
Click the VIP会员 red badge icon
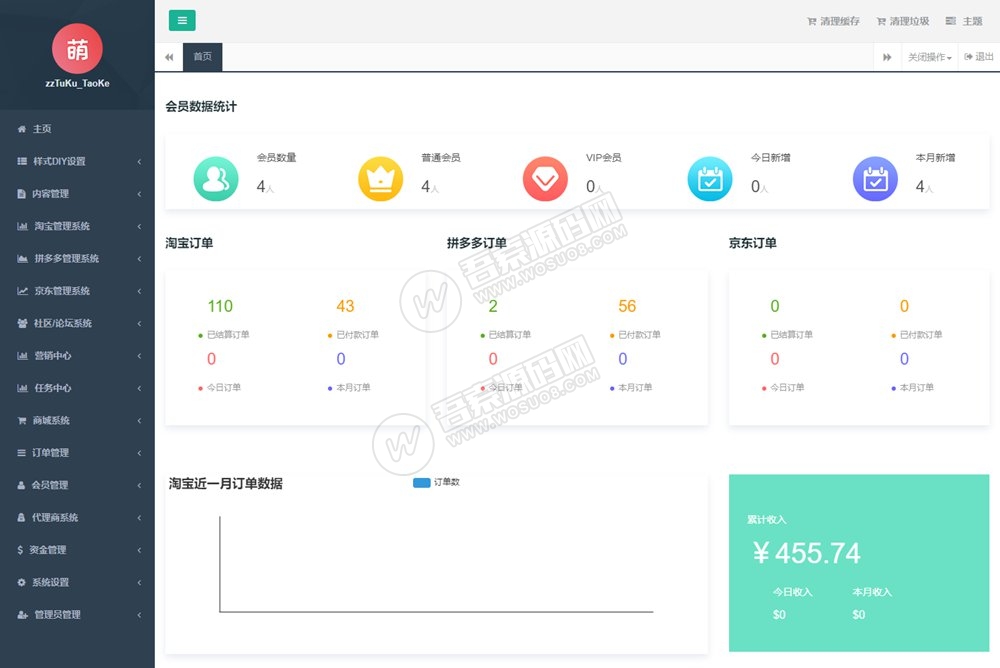tap(544, 180)
